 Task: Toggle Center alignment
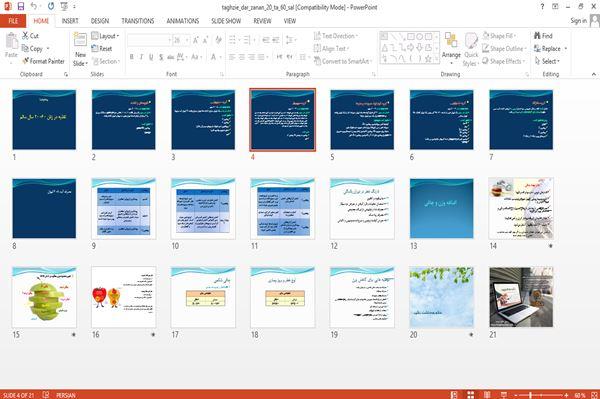pyautogui.click(x=242, y=57)
